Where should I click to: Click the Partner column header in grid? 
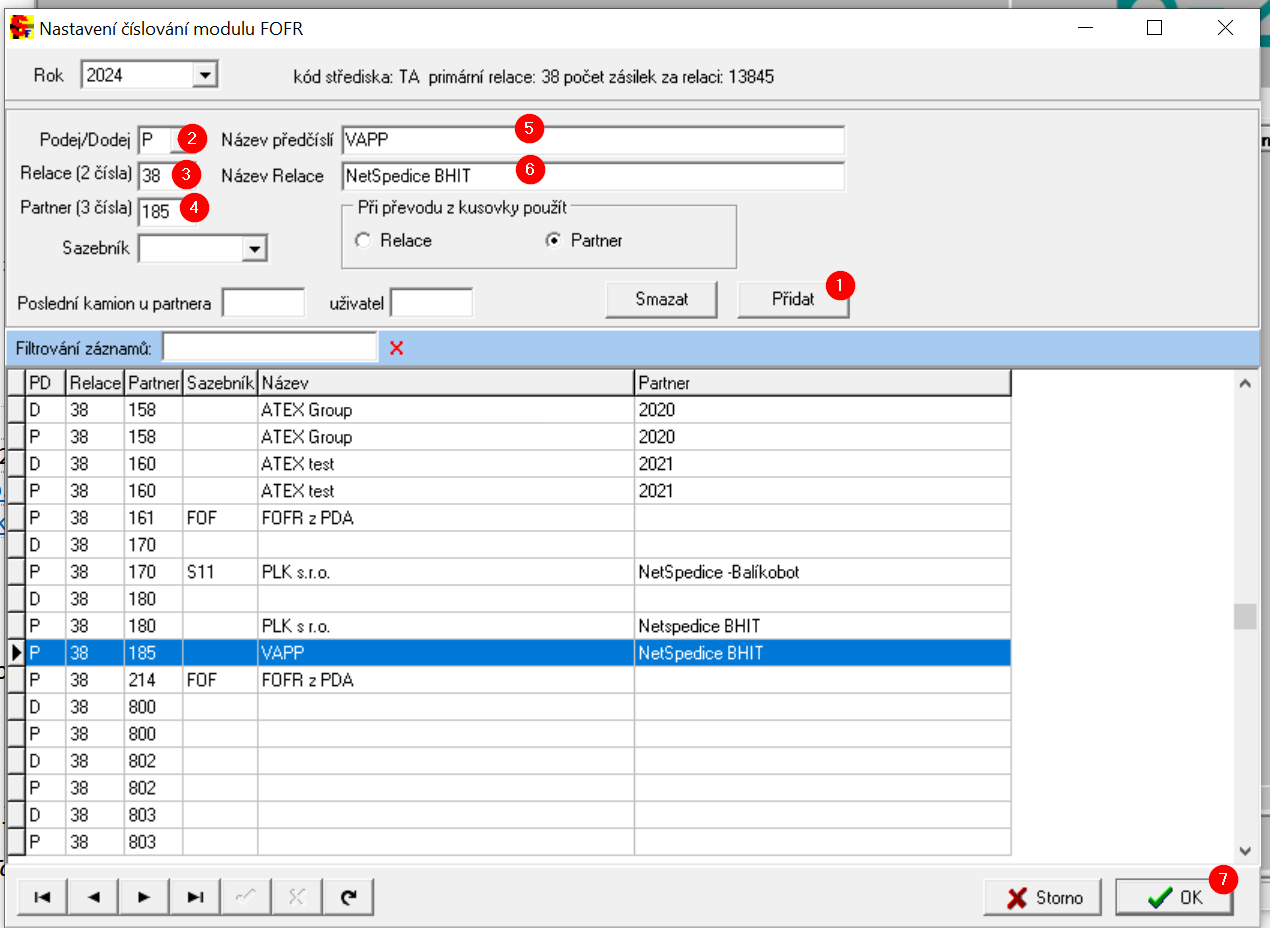(x=821, y=383)
